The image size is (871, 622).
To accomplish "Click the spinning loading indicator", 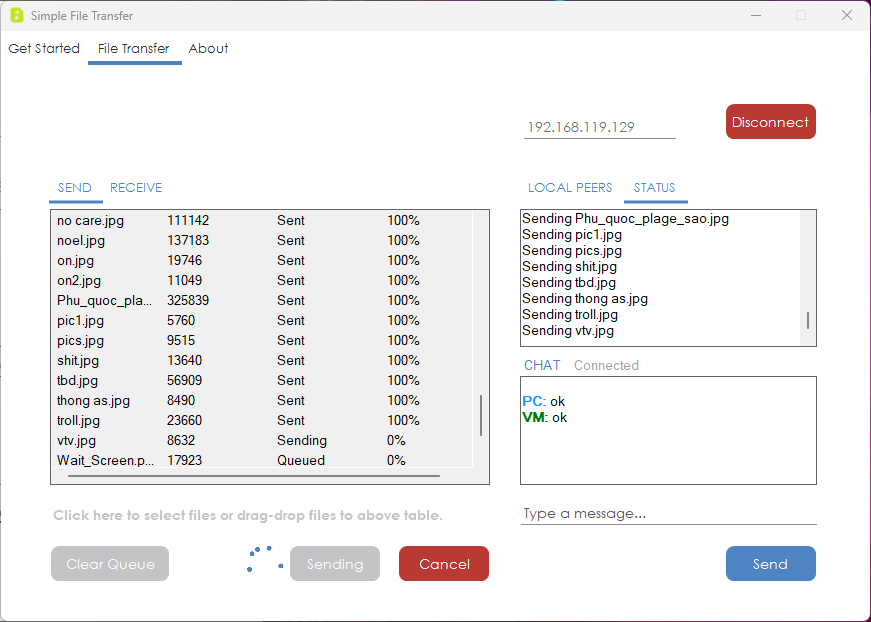I will [x=265, y=560].
